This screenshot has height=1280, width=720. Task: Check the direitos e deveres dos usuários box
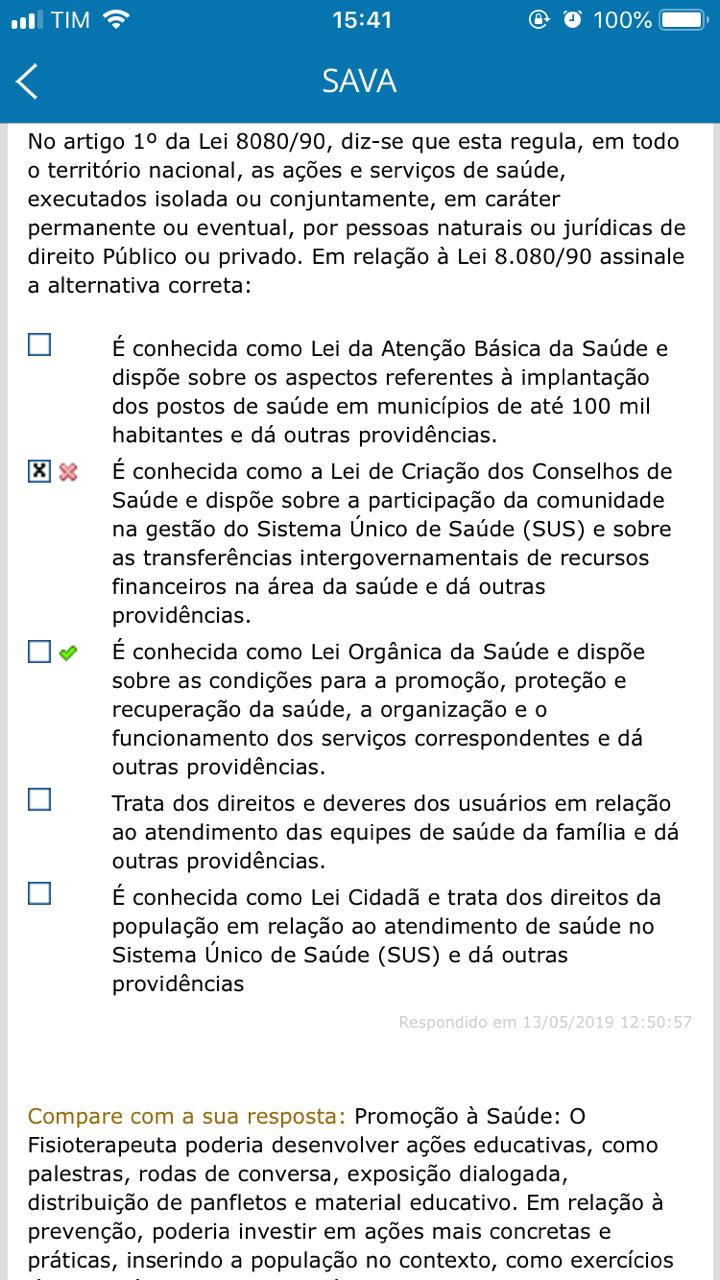pyautogui.click(x=39, y=799)
